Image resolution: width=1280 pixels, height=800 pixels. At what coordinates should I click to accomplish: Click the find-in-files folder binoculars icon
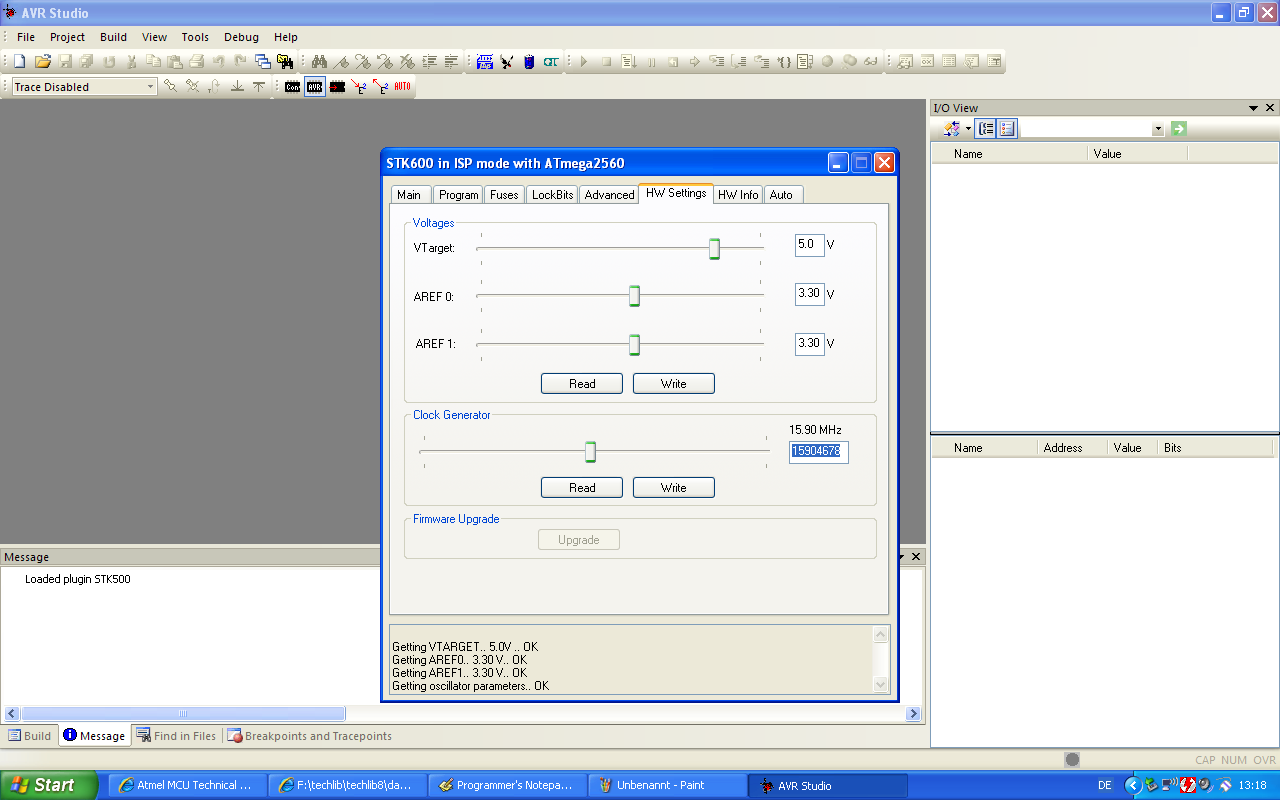285,62
